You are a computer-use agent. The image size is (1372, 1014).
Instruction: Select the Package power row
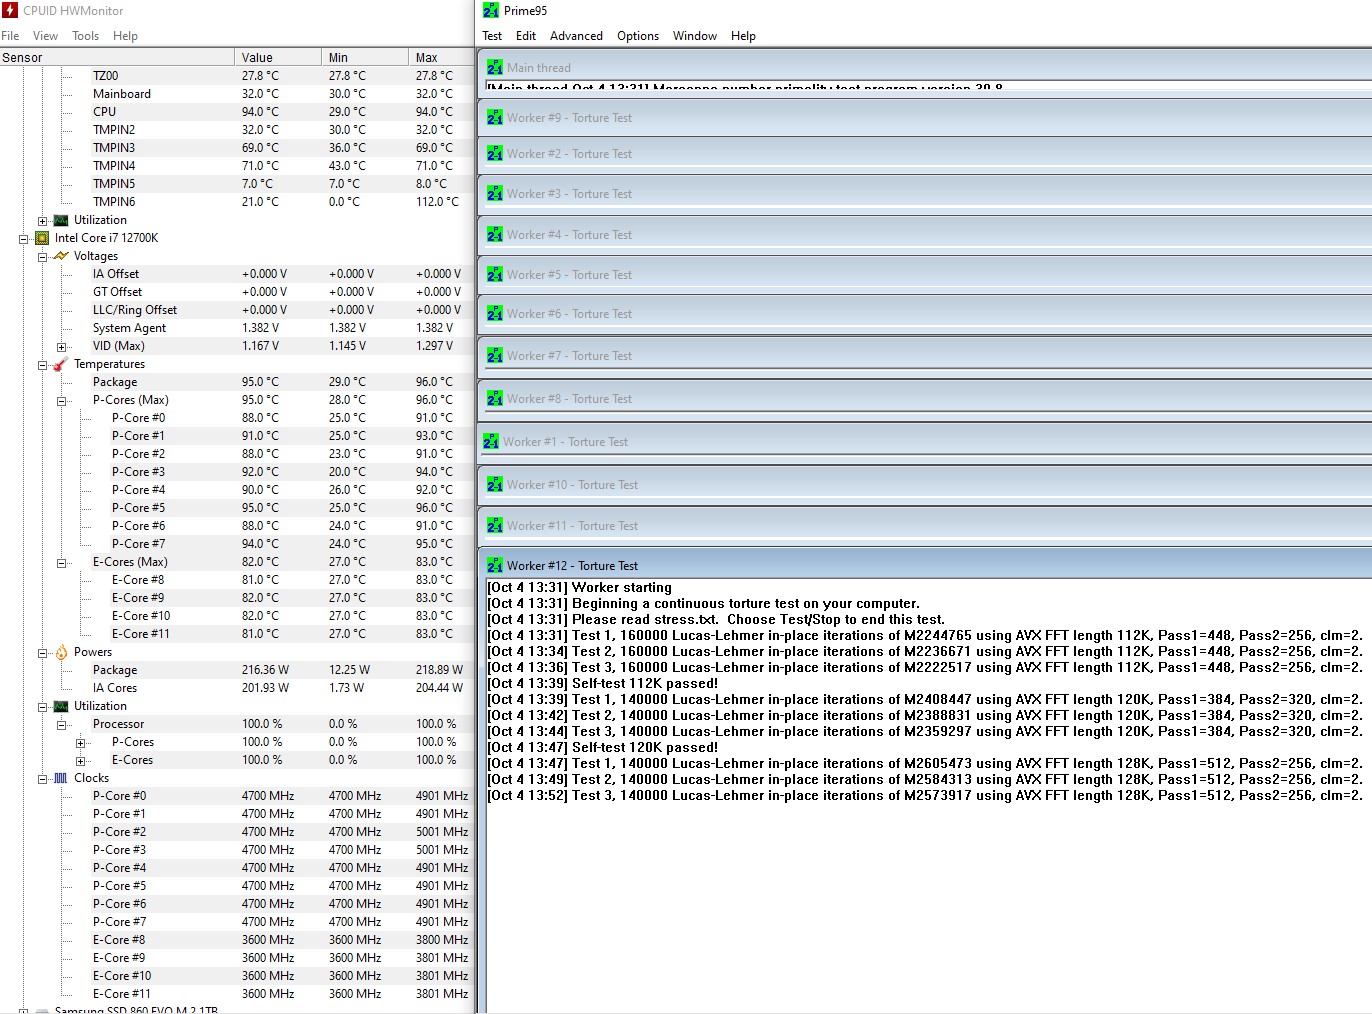tap(237, 670)
